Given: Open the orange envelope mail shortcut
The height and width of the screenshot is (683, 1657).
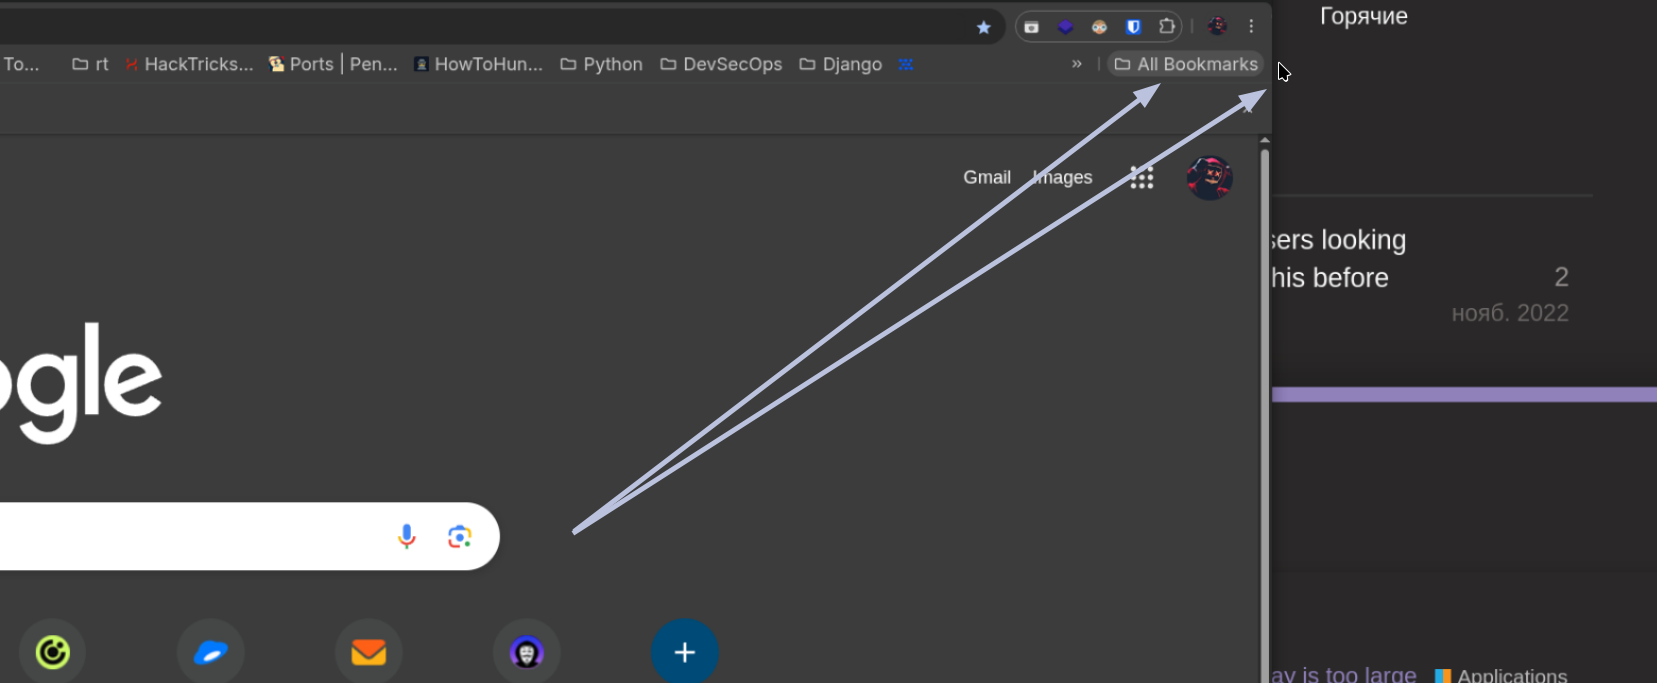Looking at the screenshot, I should tap(368, 653).
